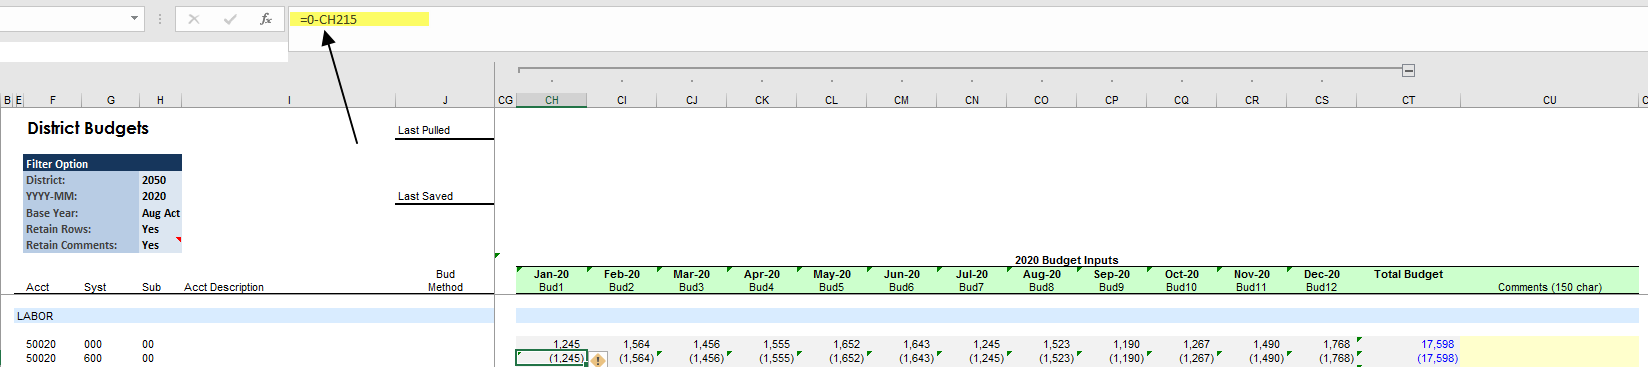Click the 'Acct Description' column heading

(x=224, y=287)
